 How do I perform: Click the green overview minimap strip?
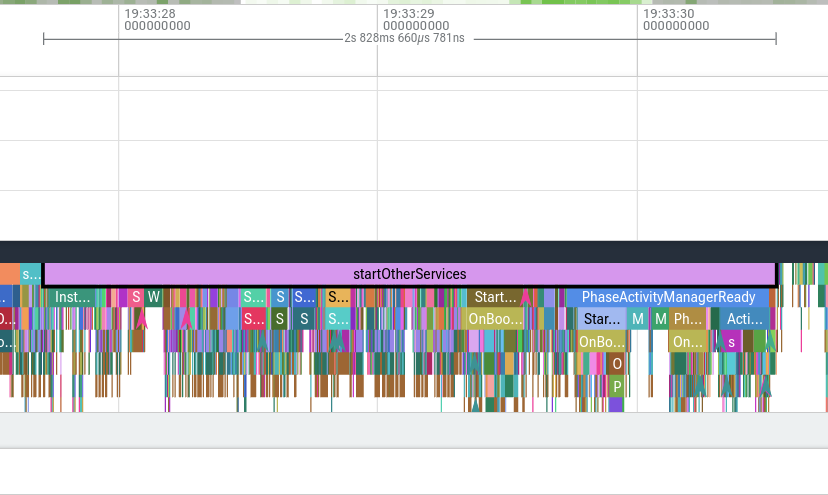click(414, 2)
